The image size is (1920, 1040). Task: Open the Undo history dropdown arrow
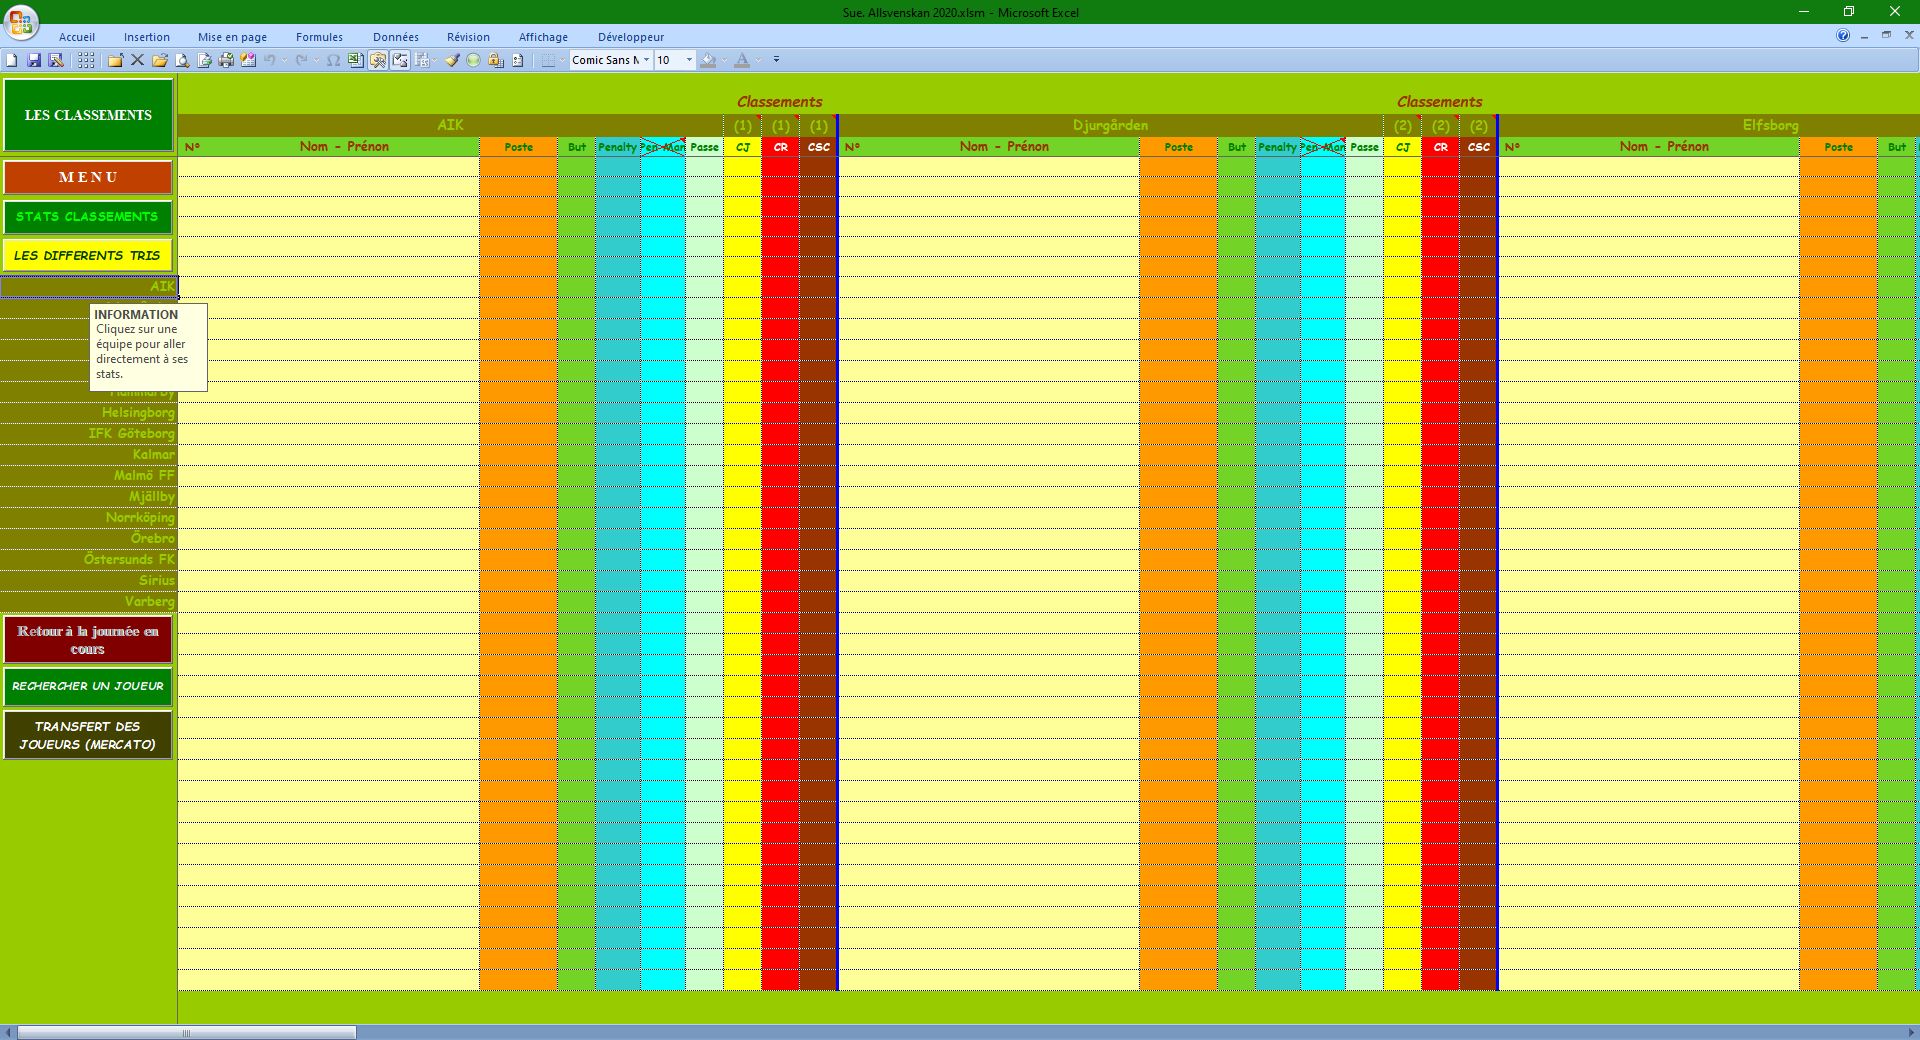pos(284,60)
